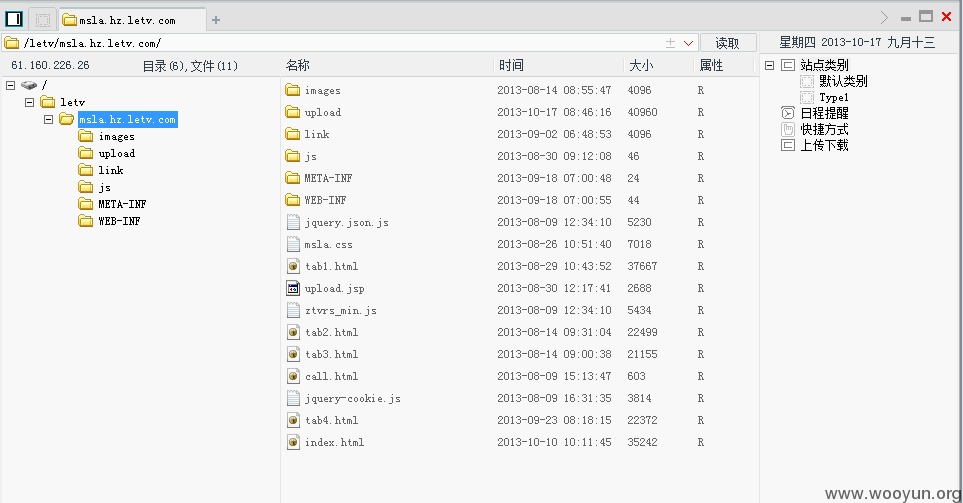Collapse the letv folder node
The width and height of the screenshot is (963, 503).
click(29, 103)
